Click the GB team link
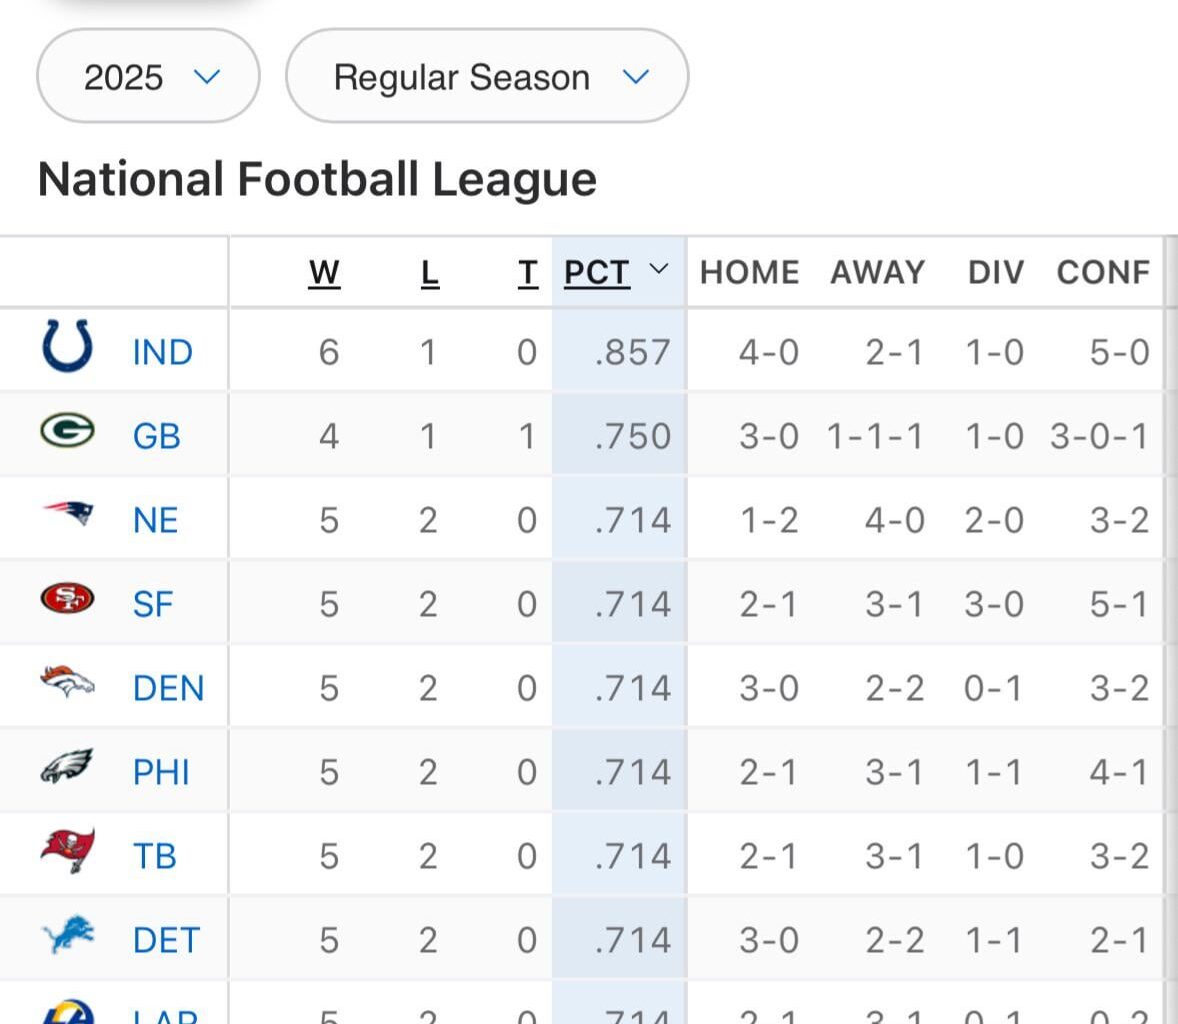This screenshot has width=1178, height=1024. [x=156, y=435]
